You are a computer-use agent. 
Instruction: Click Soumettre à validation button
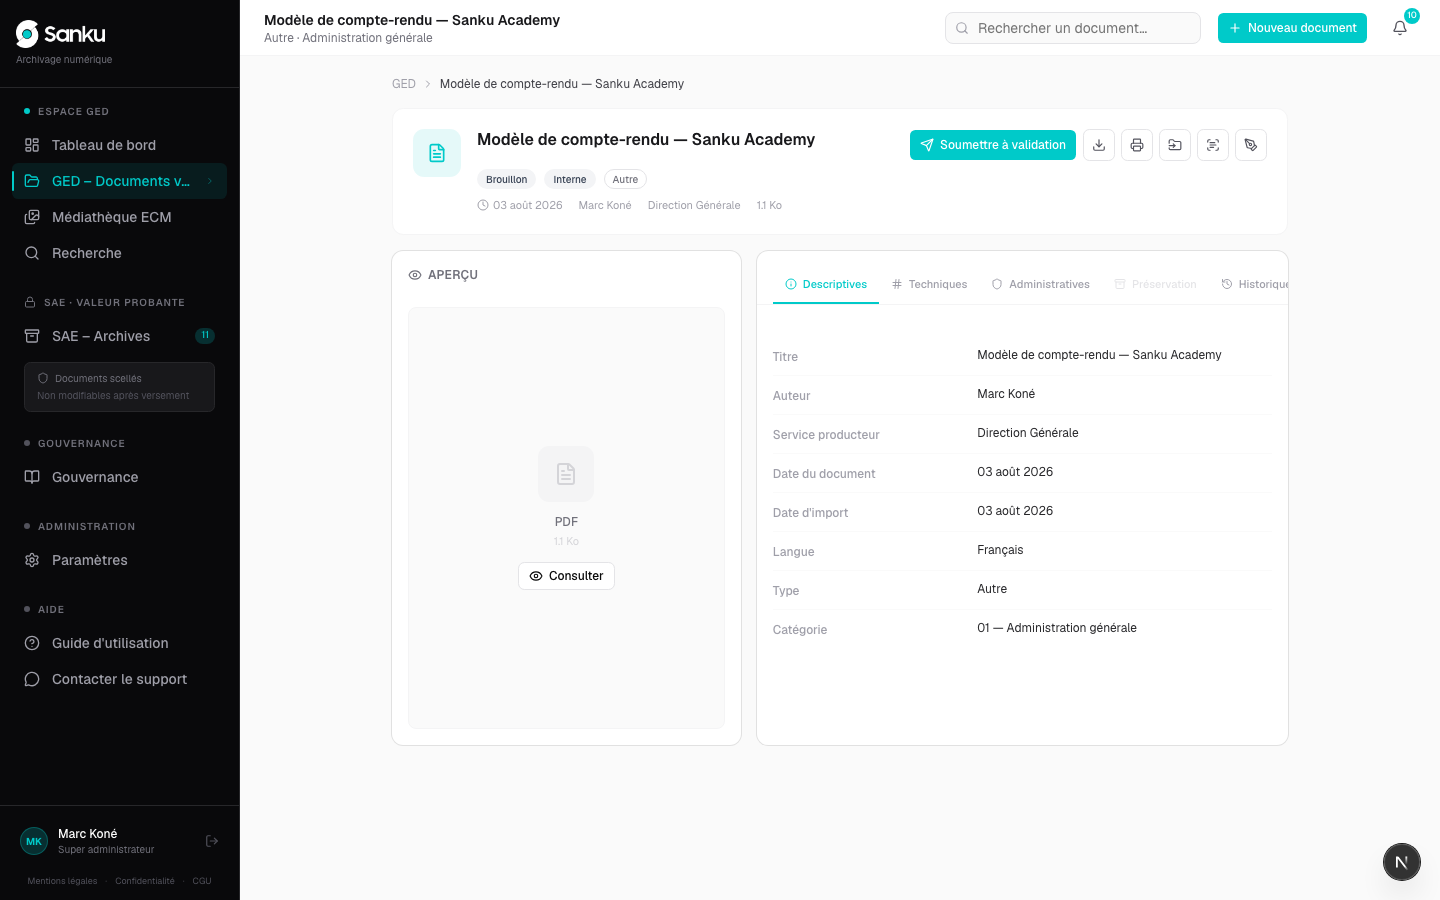pos(993,145)
